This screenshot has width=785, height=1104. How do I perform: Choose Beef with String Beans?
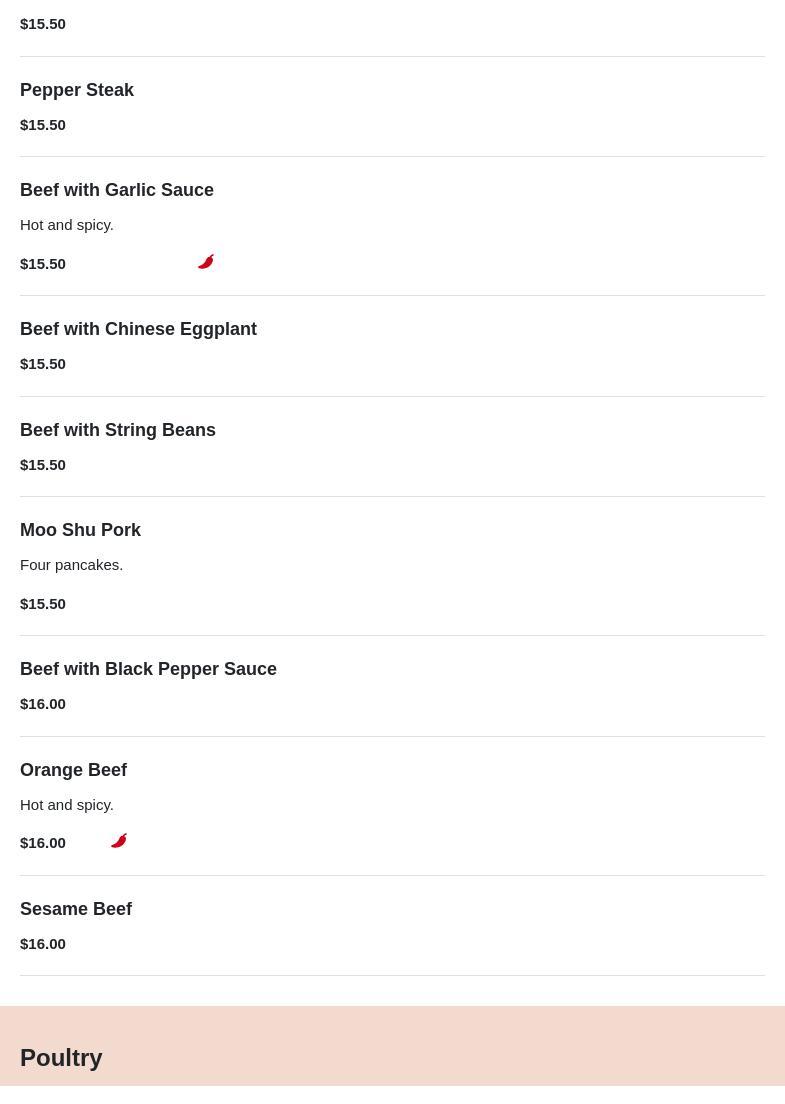point(118,430)
